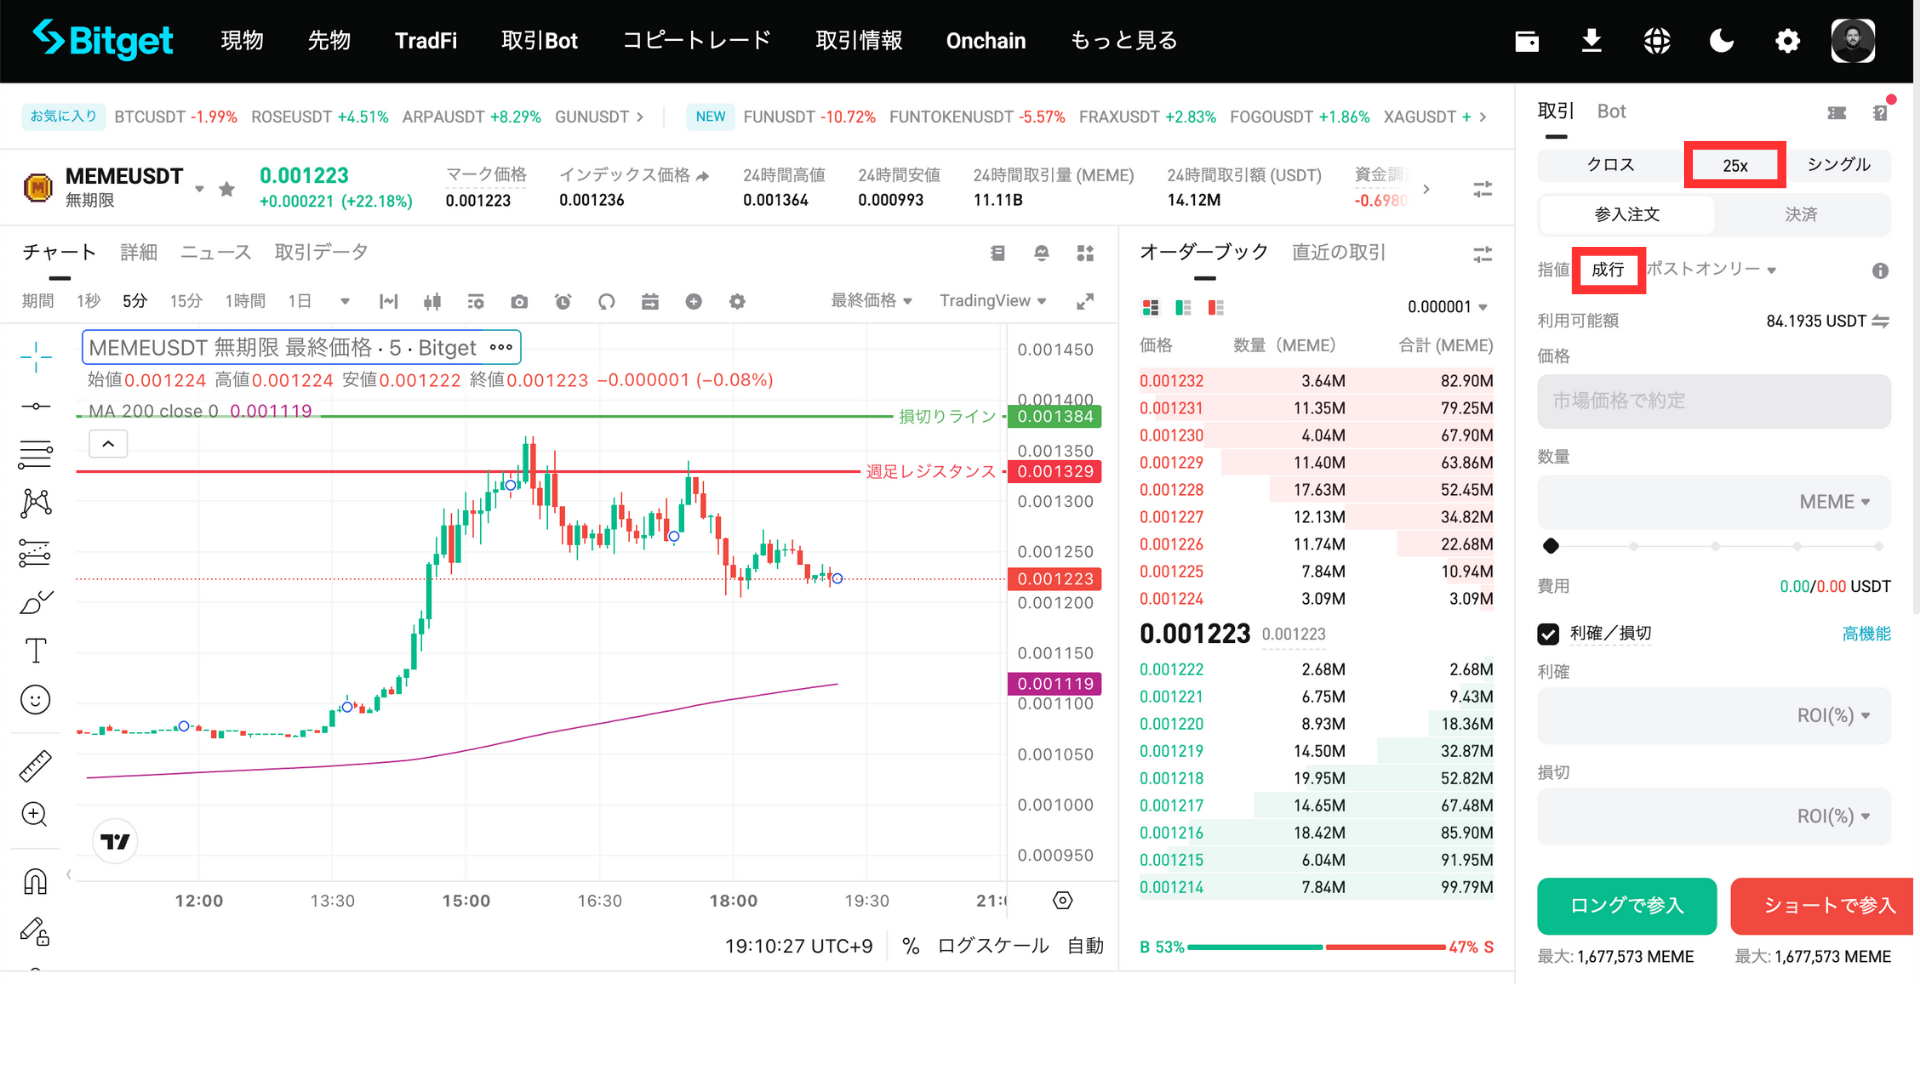
Task: Open the chart alert clock icon
Action: coord(563,302)
